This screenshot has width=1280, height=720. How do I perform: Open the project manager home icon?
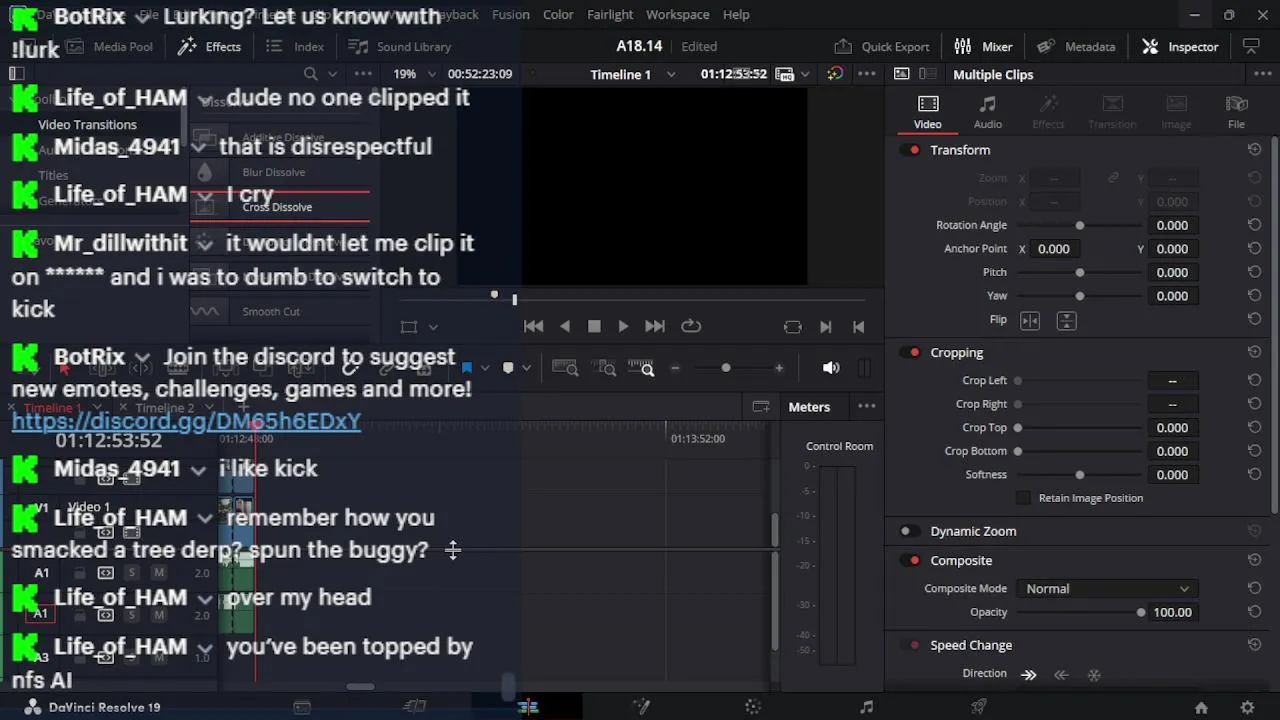[x=1201, y=707]
